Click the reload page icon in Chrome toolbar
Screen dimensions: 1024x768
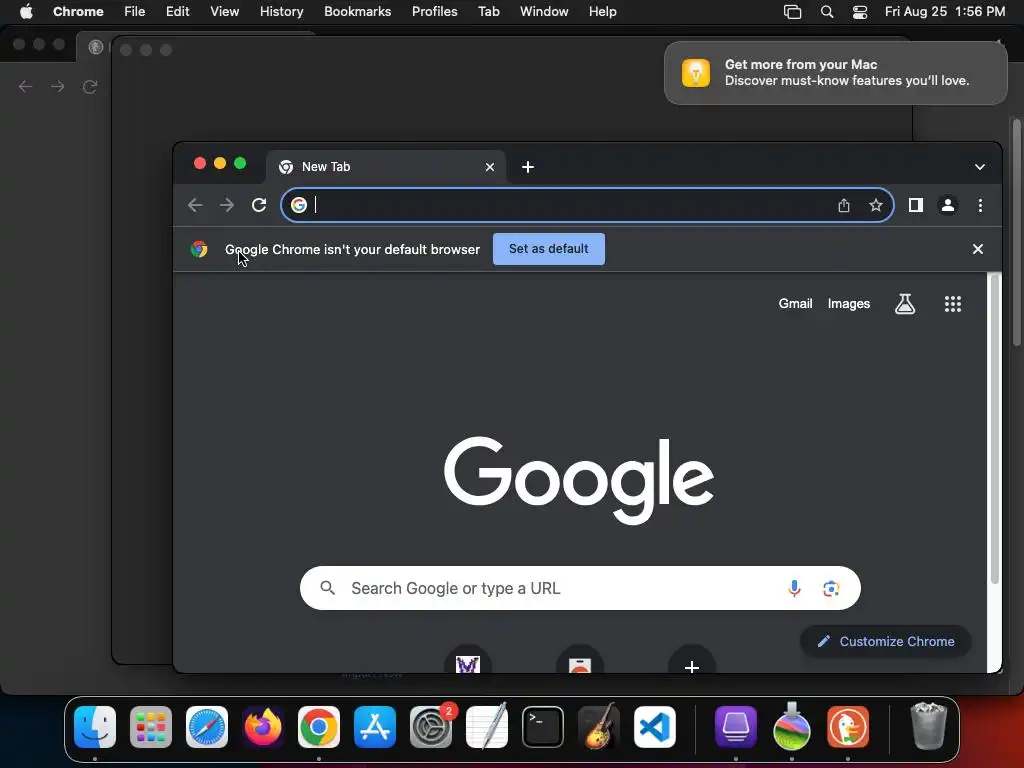259,205
